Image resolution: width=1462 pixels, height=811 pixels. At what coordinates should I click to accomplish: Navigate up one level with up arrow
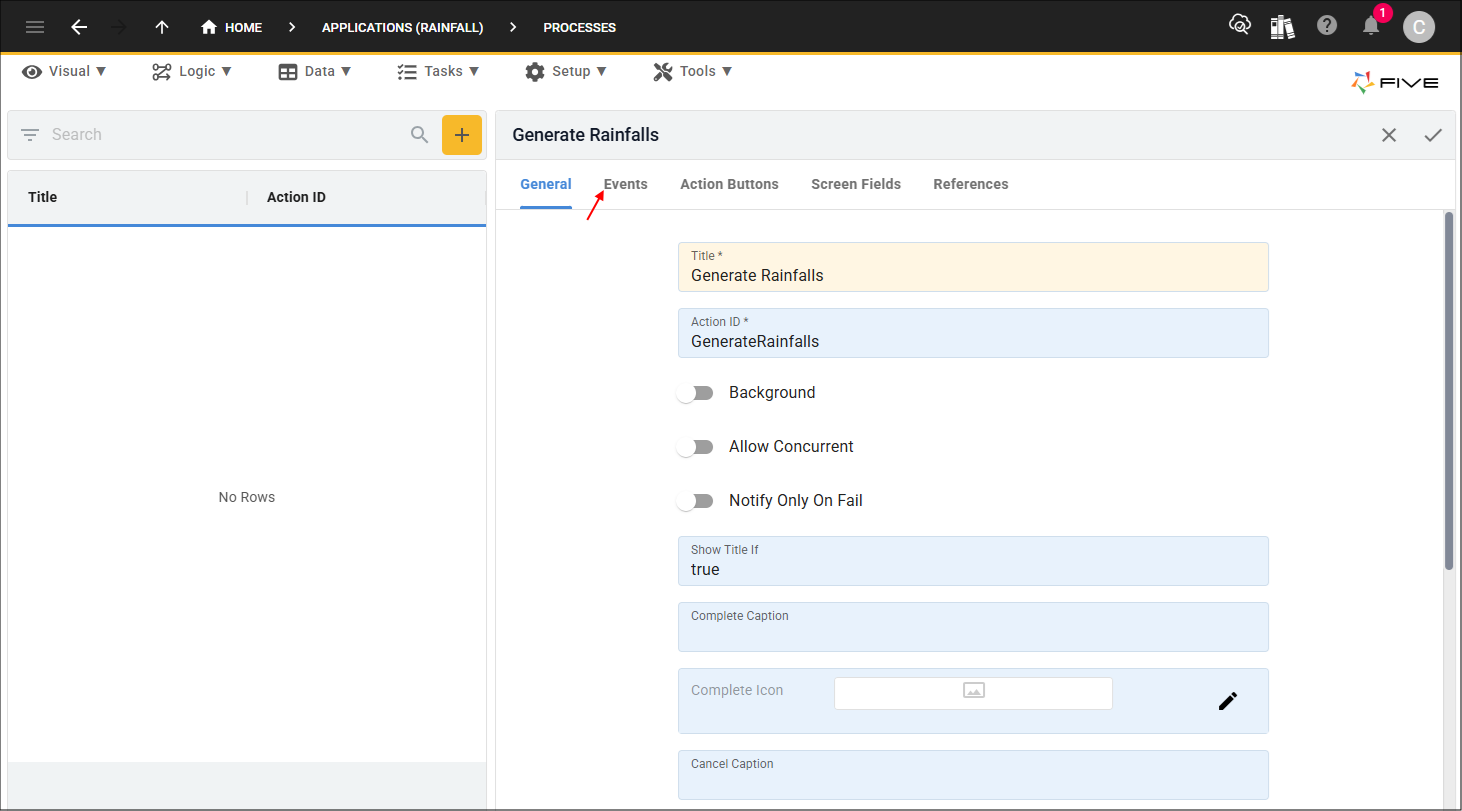point(162,27)
